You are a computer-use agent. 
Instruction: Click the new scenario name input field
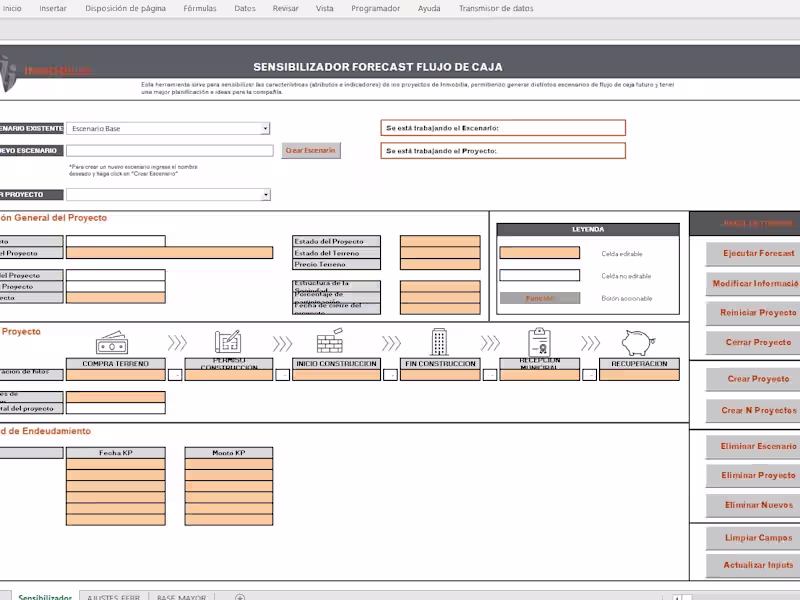coord(170,151)
